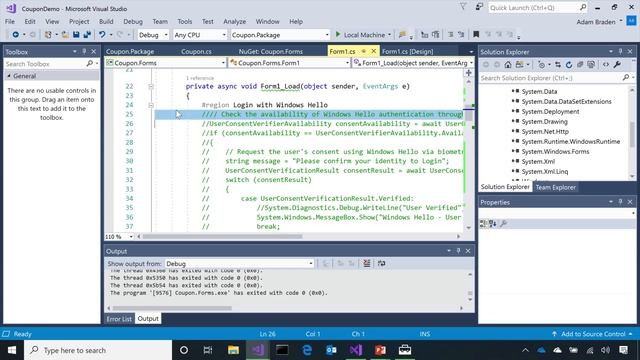Select System.Windows.Forms reference

555,151
